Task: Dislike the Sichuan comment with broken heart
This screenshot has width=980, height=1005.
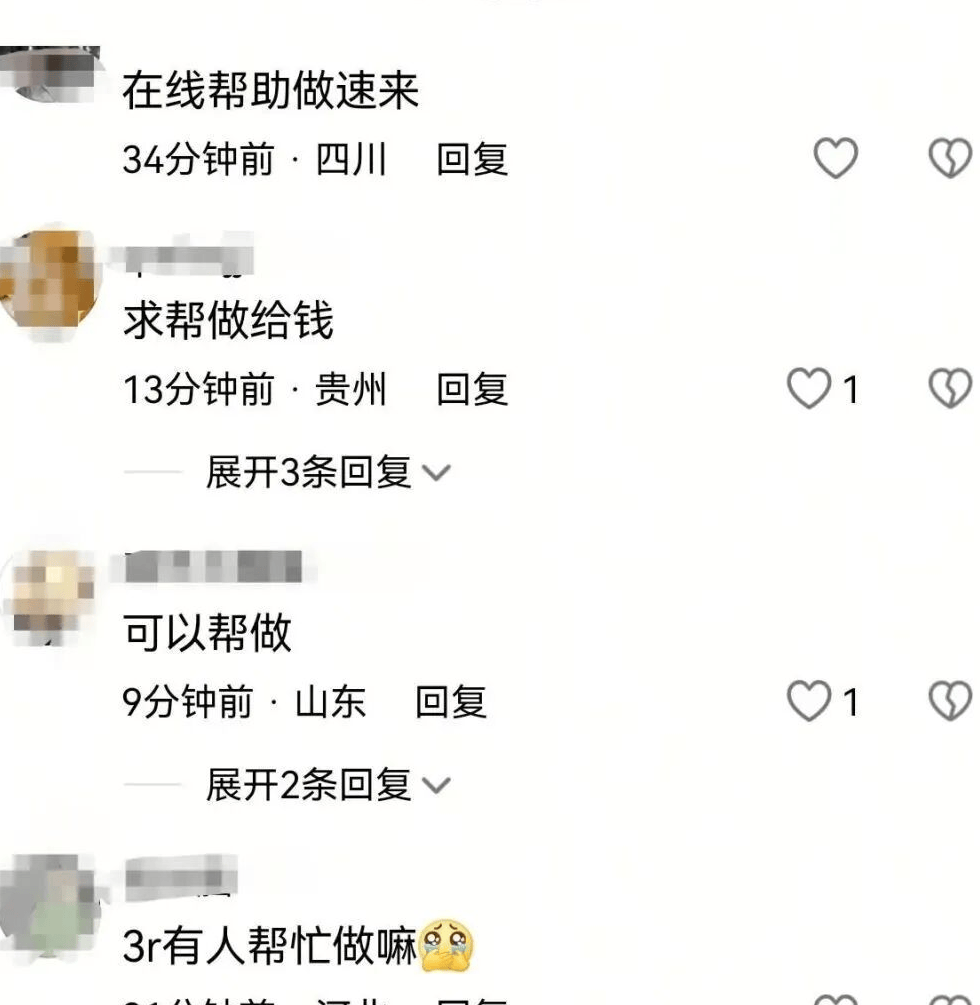Action: pos(950,158)
